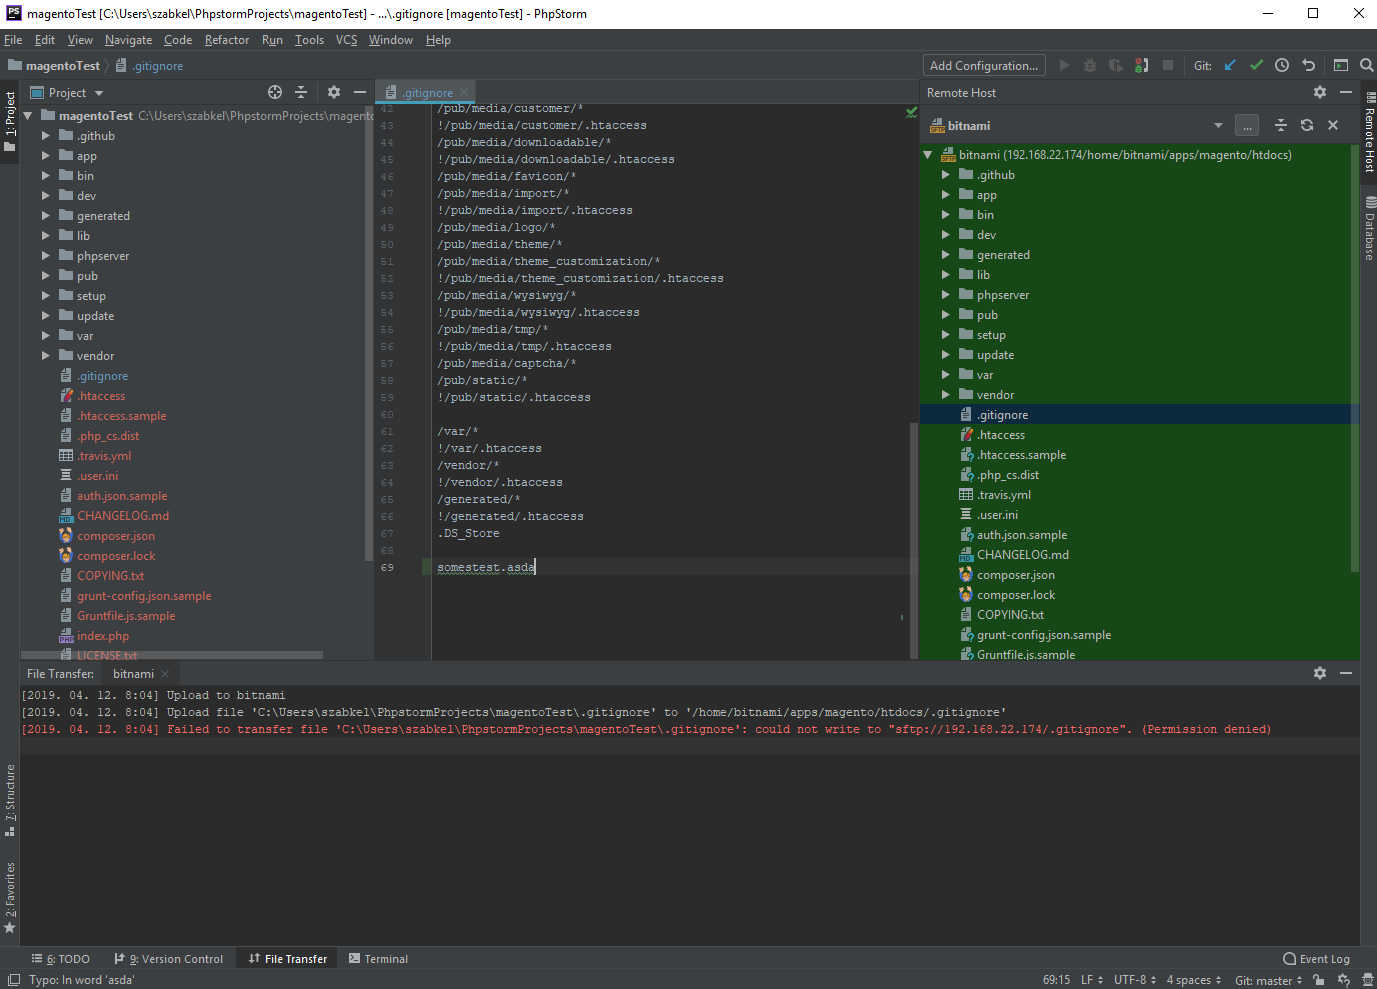1377x989 pixels.
Task: Collapse the bitnami root node in Remote Host
Action: (927, 154)
